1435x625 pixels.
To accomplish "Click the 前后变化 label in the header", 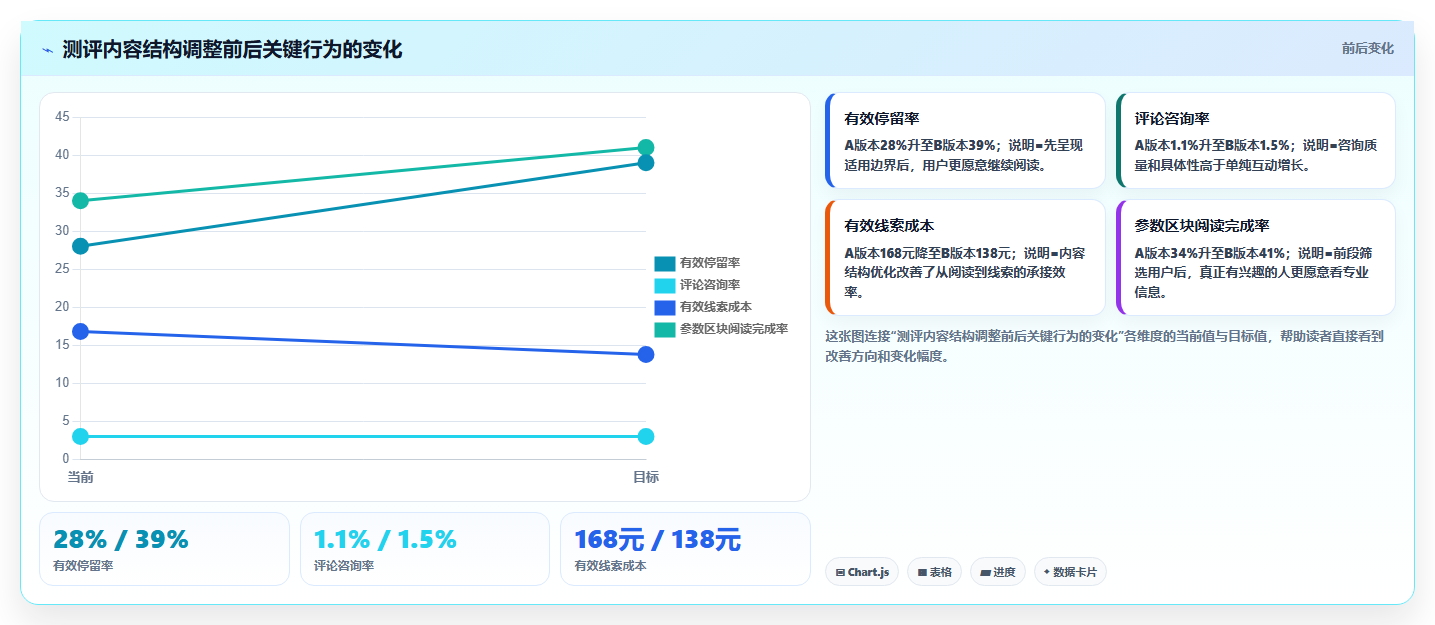I will click(1367, 48).
